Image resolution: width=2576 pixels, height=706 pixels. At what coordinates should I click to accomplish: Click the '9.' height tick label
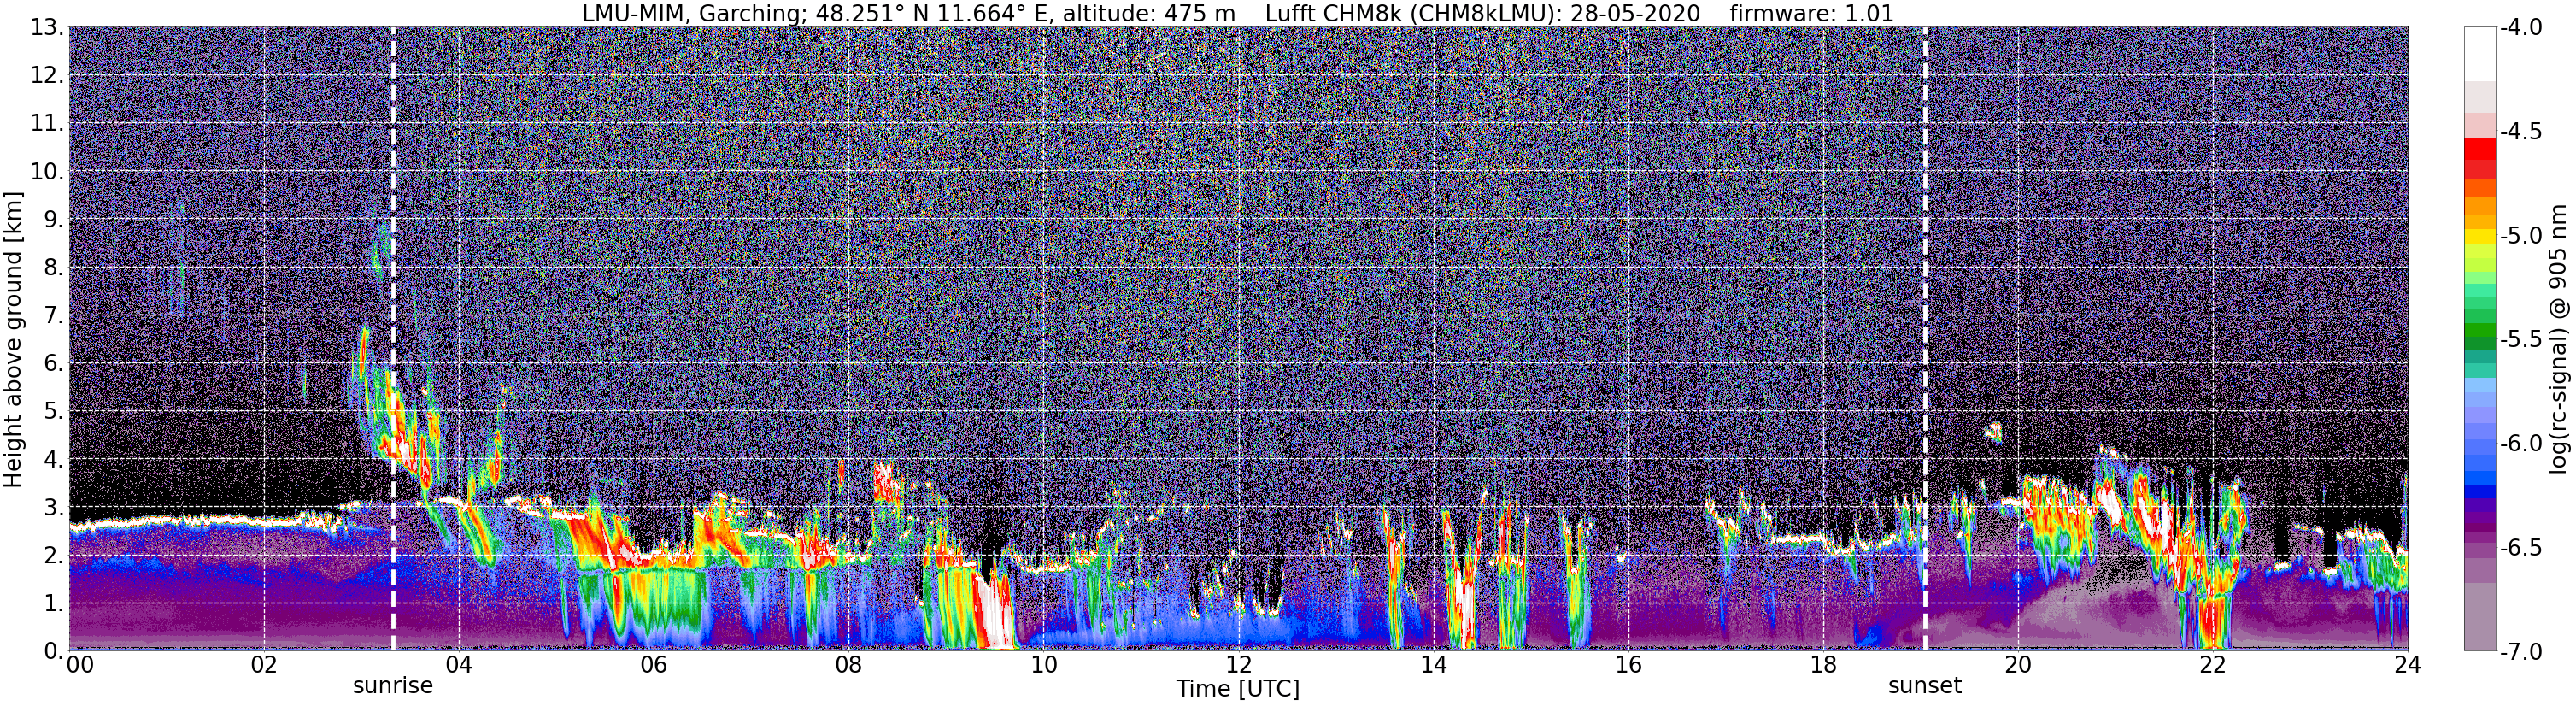click(x=54, y=220)
